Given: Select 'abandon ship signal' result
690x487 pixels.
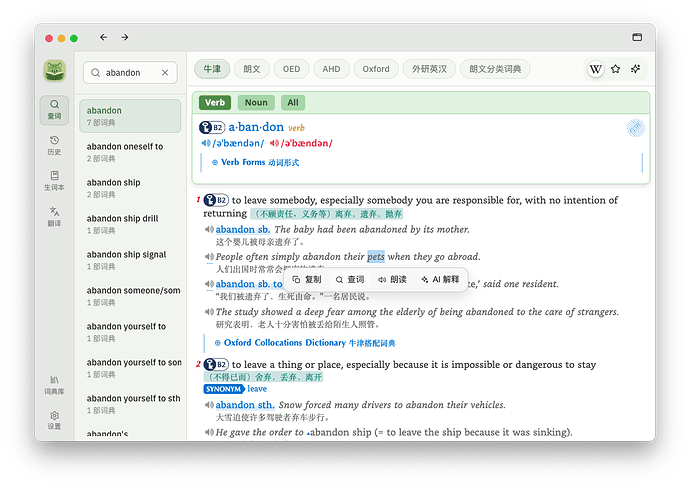Looking at the screenshot, I should point(130,260).
